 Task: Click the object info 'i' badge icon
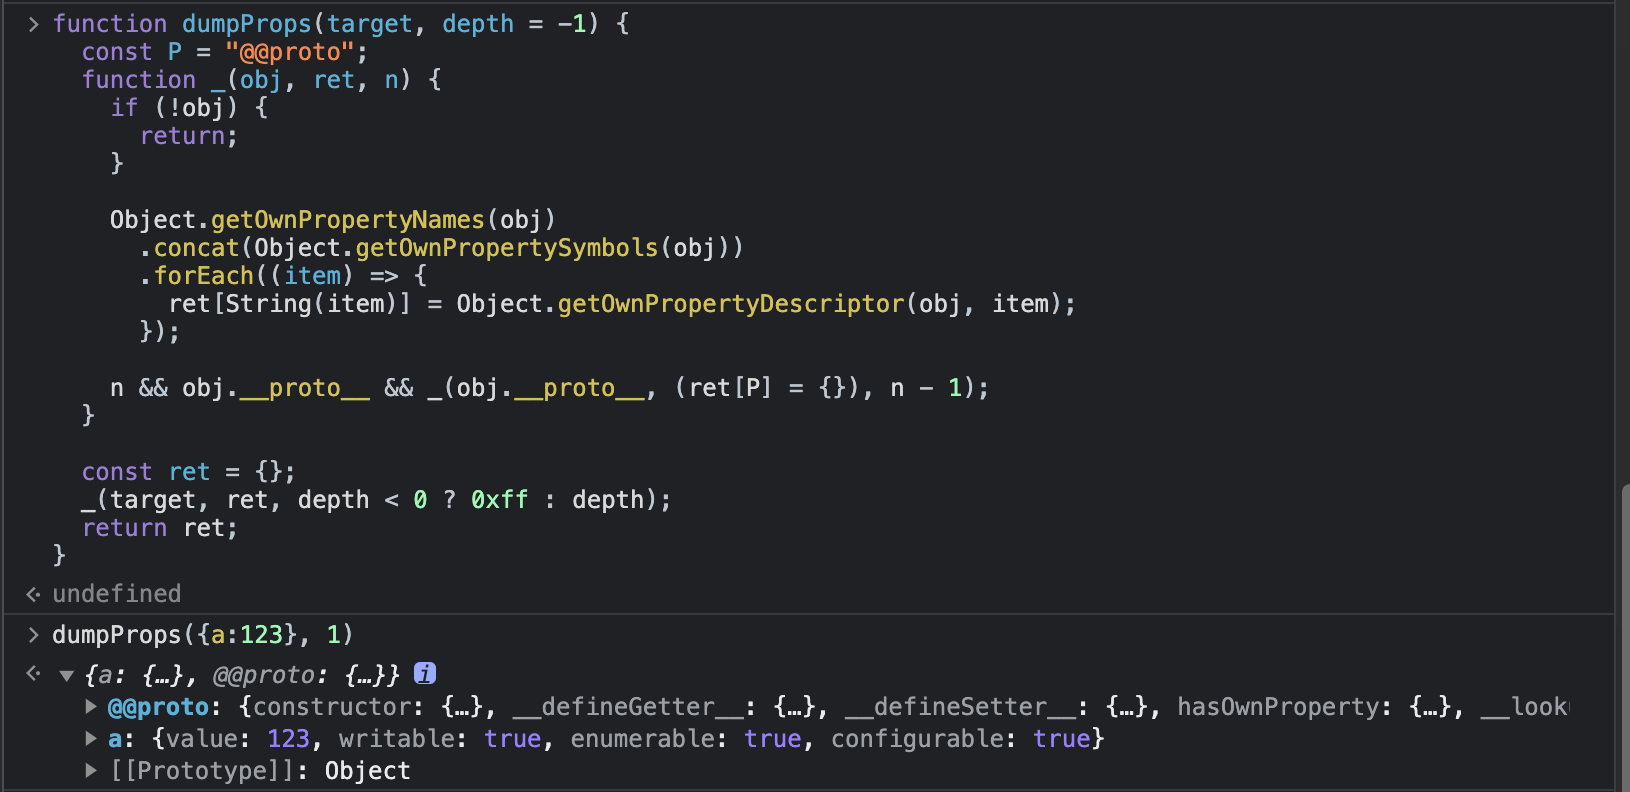coord(425,674)
